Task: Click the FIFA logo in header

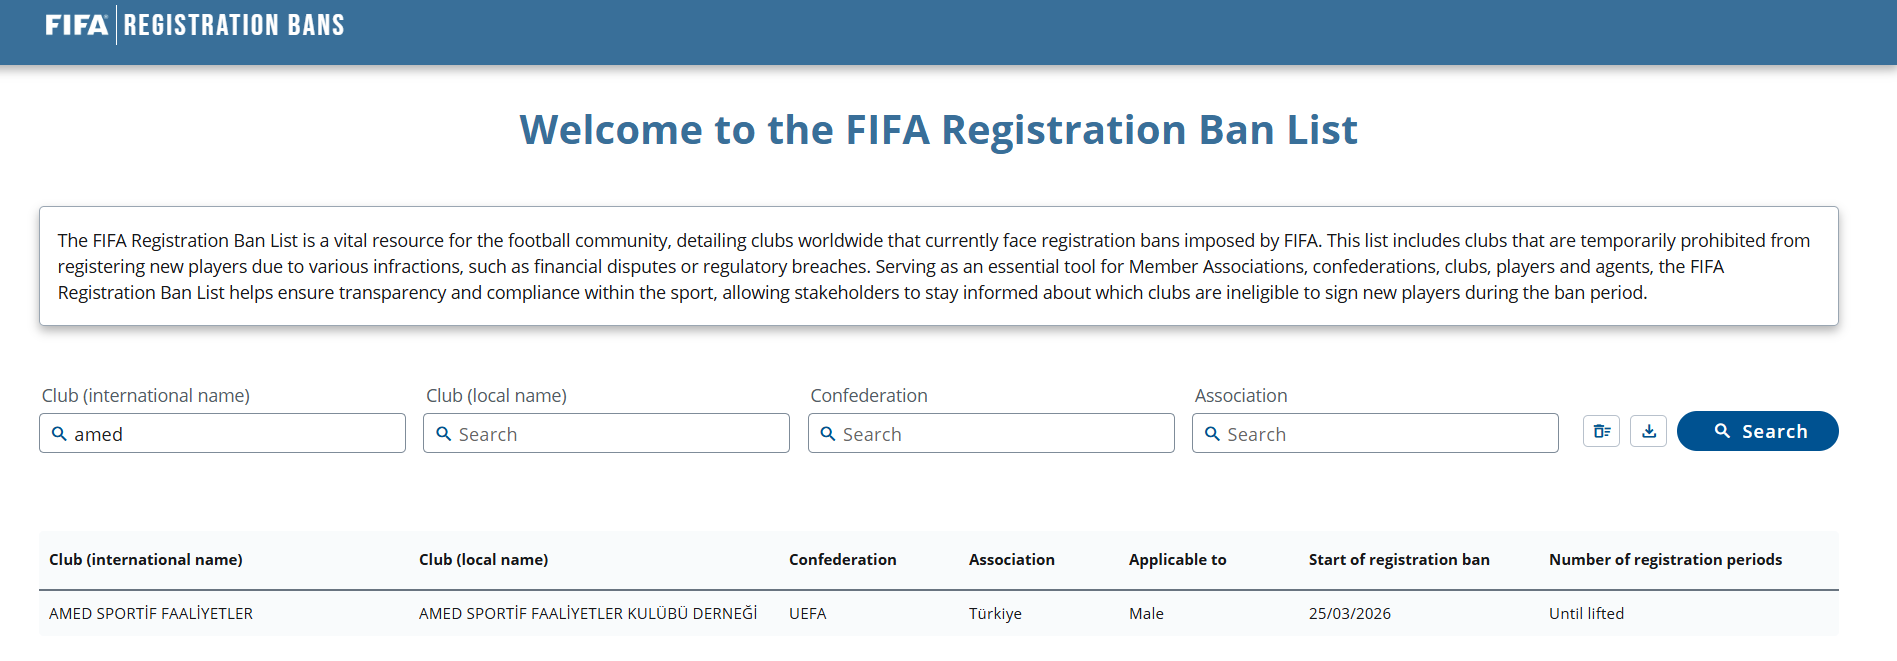Action: coord(76,25)
